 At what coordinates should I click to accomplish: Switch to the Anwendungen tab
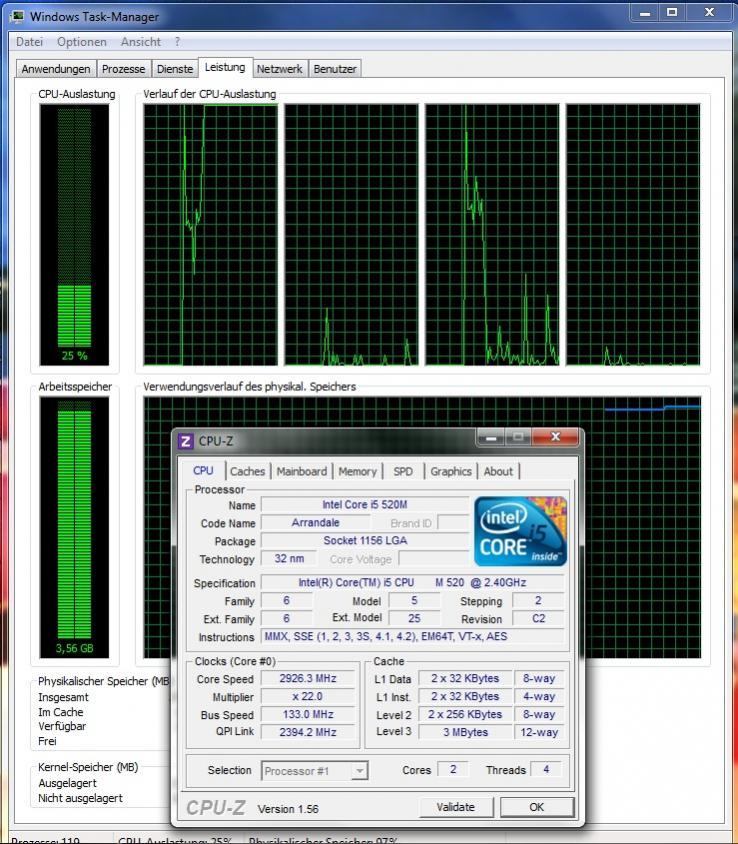pos(56,69)
